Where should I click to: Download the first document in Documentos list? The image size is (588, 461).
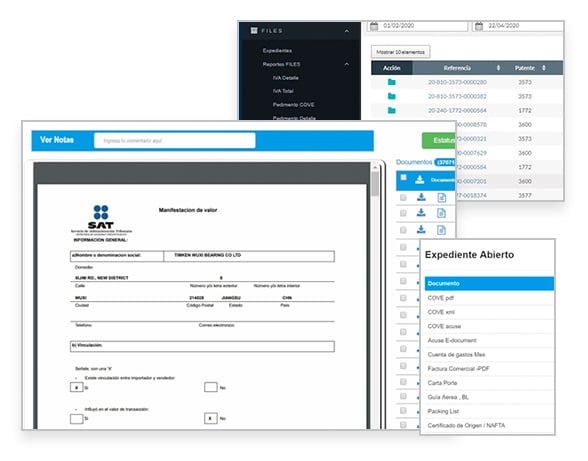coord(421,197)
